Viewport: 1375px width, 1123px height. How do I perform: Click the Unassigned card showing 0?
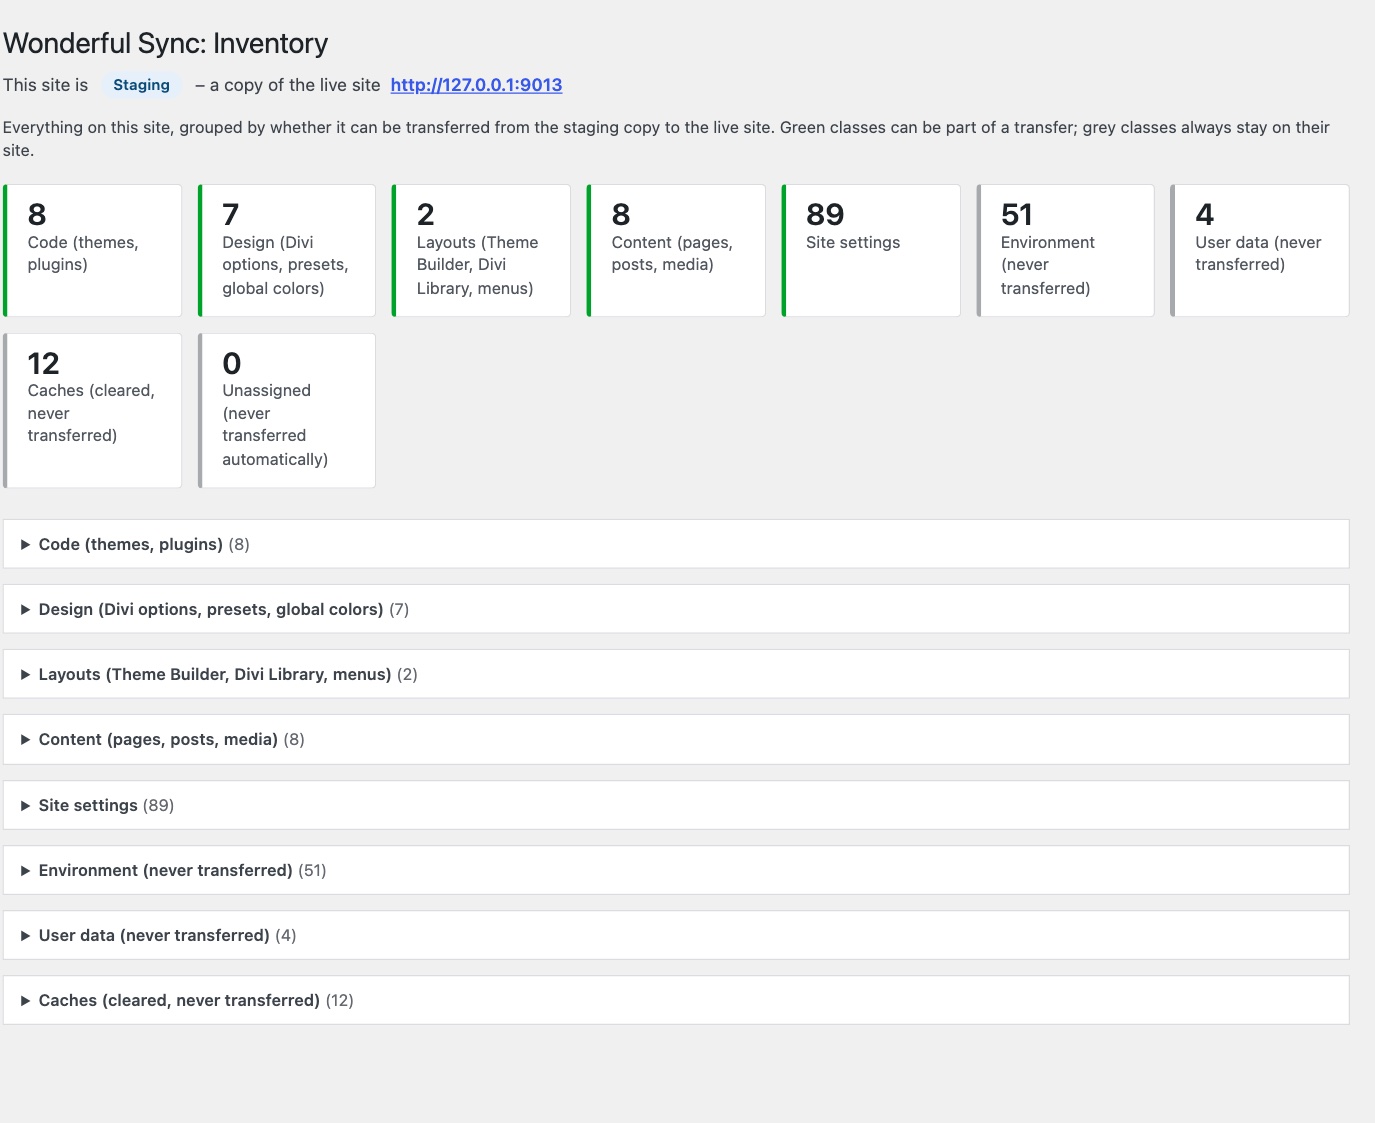pyautogui.click(x=287, y=410)
